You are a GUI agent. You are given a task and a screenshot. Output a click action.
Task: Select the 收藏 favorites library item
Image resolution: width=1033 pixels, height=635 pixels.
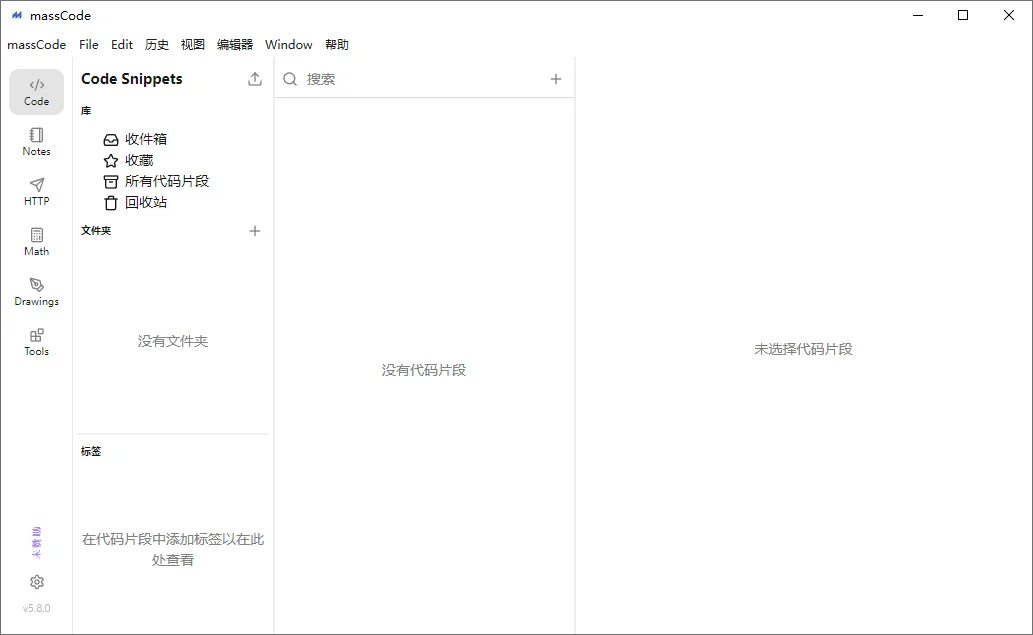(x=128, y=160)
